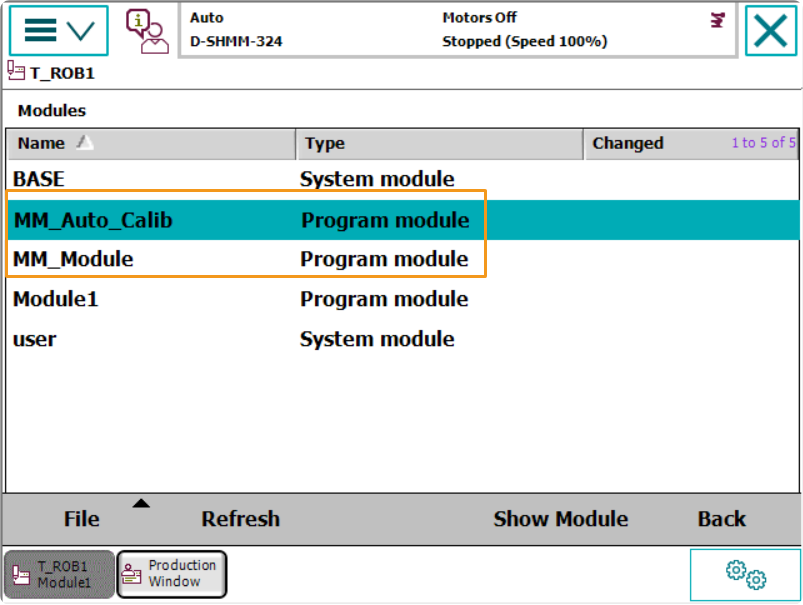Open the main ABB menu button
Viewport: 803px width, 605px height.
[x=59, y=31]
